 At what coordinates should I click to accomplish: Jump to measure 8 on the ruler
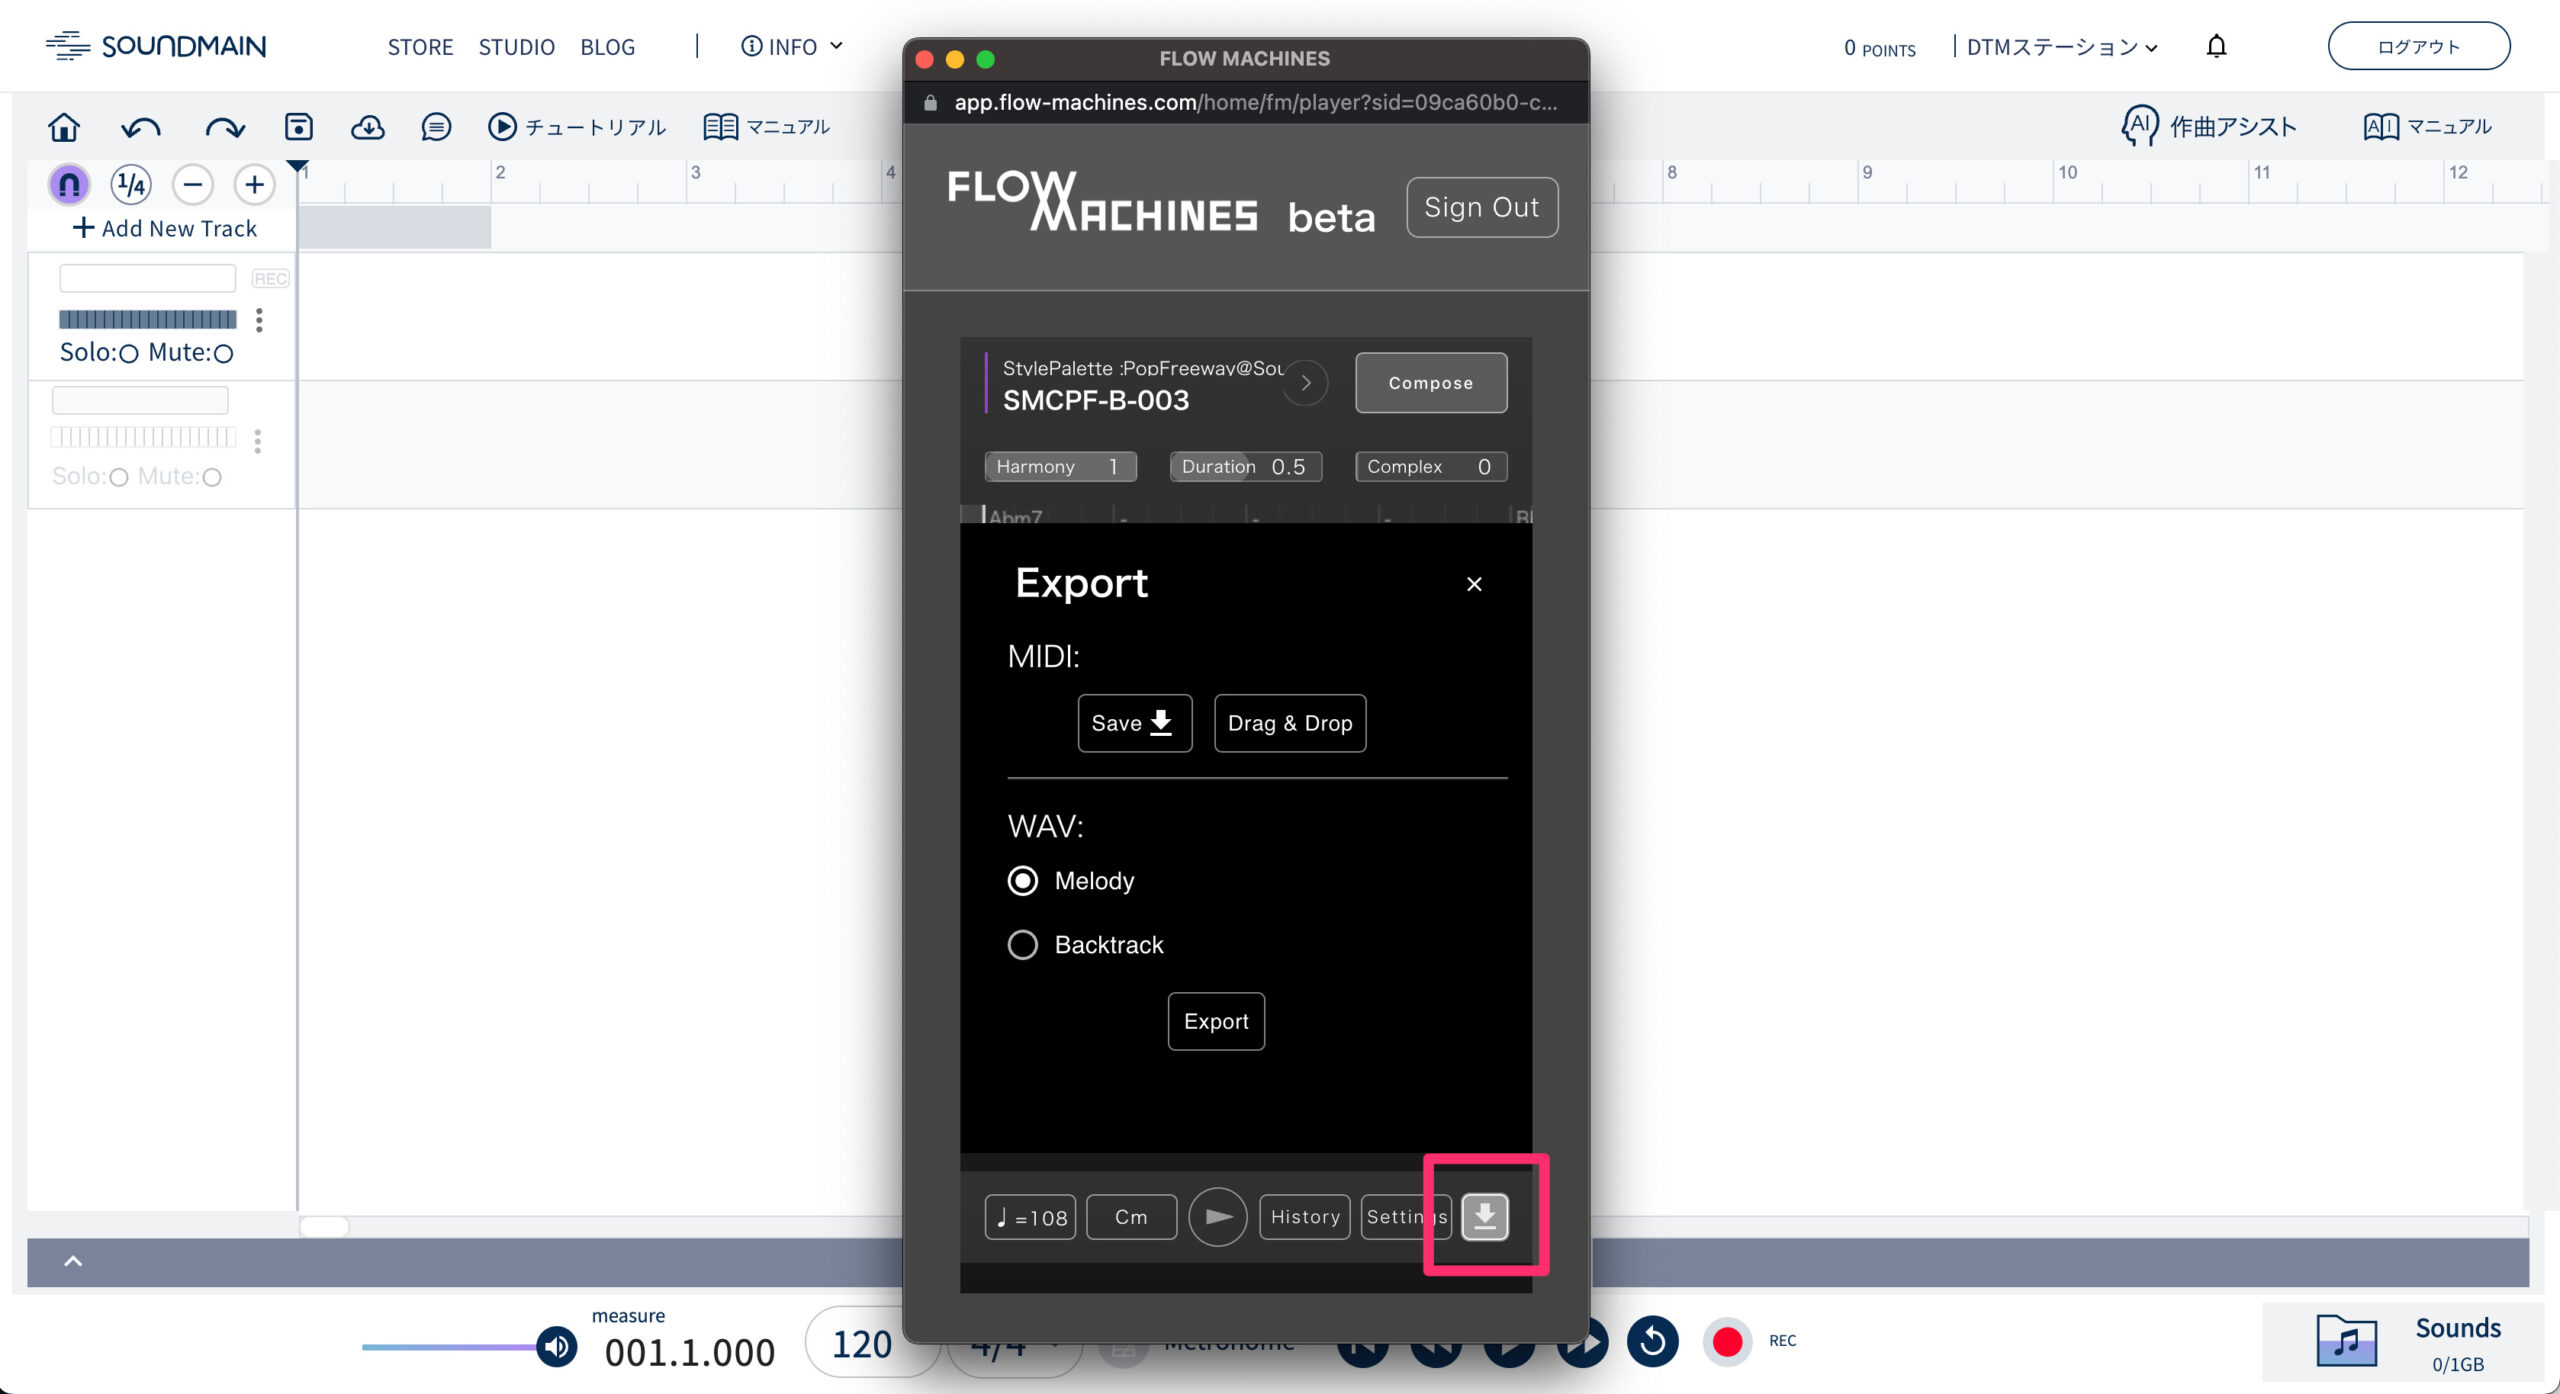1672,172
